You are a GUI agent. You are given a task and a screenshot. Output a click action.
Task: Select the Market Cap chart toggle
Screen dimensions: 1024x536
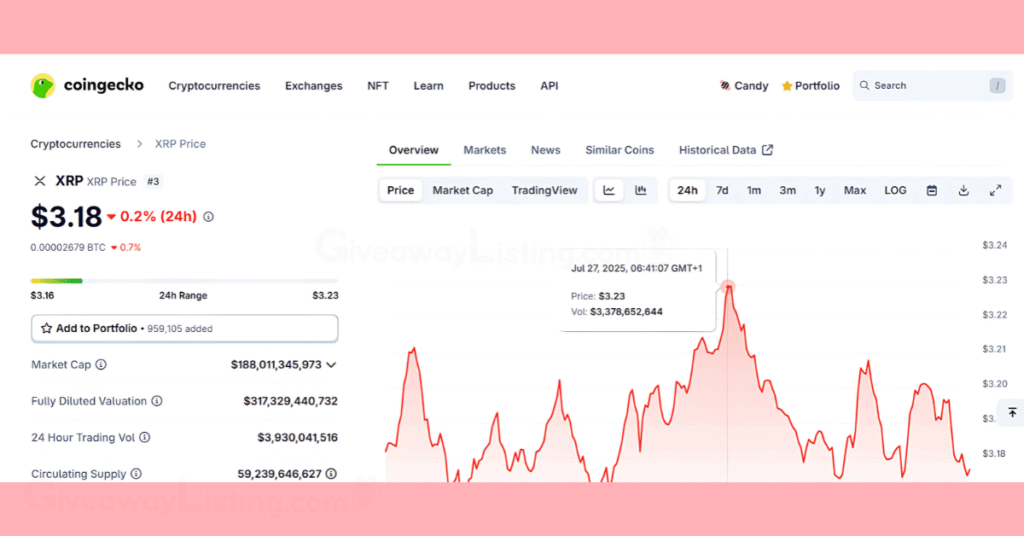point(462,190)
